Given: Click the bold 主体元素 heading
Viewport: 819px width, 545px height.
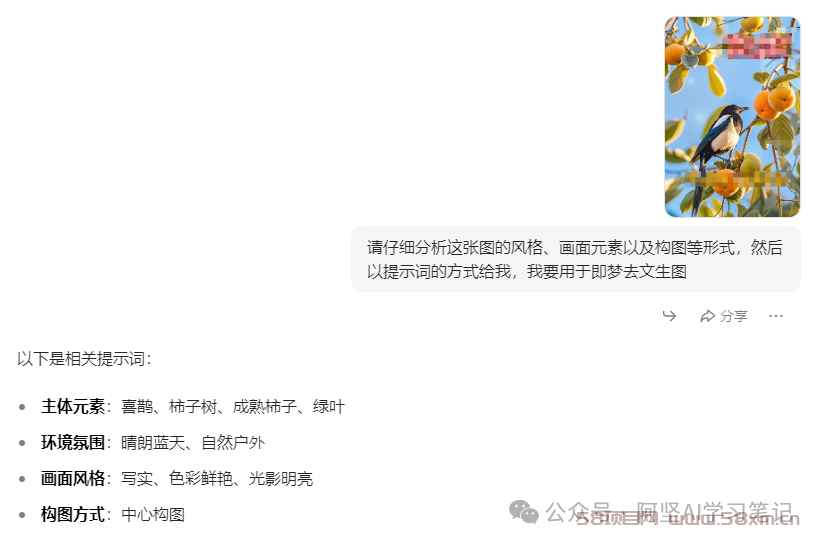Looking at the screenshot, I should click(x=73, y=407).
